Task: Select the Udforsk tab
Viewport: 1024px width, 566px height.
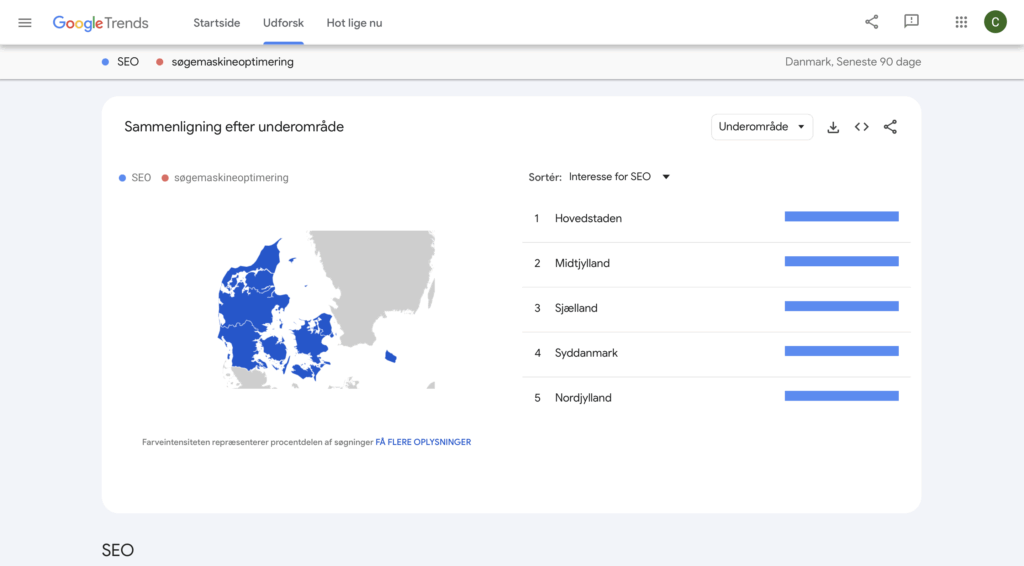Action: (x=283, y=23)
